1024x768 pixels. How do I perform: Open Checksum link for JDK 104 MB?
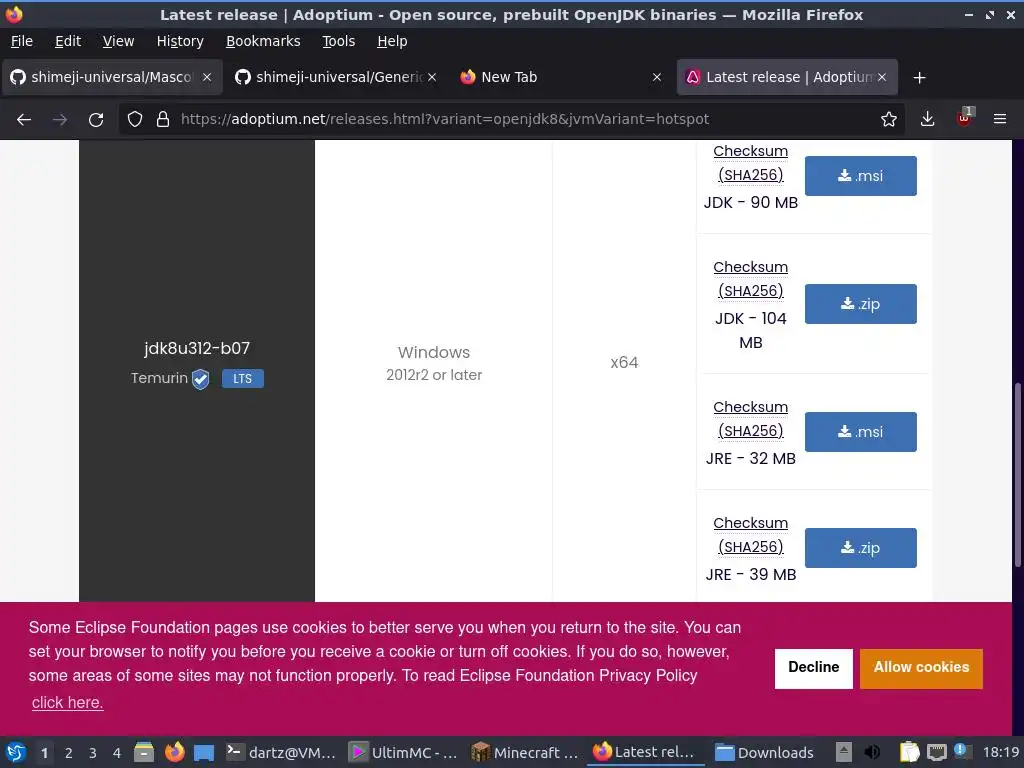coord(750,279)
